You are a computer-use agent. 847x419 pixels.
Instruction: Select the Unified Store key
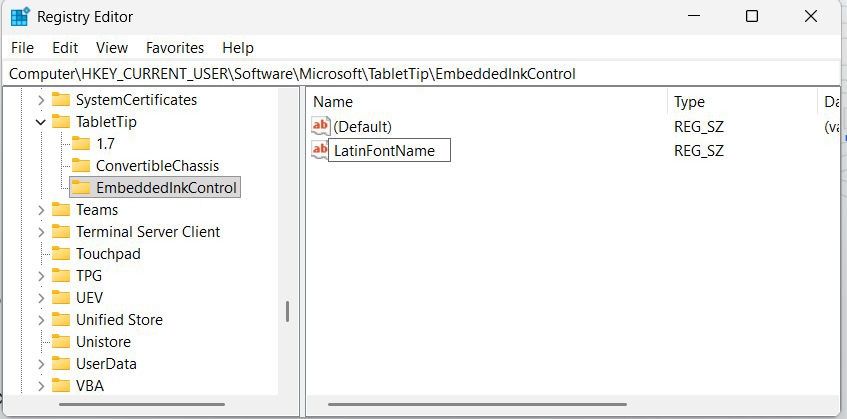tap(119, 320)
